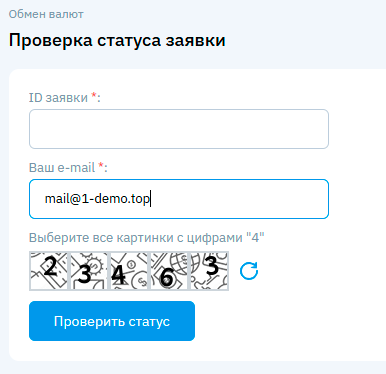Select the captcha picture showing digit 2
The height and width of the screenshot is (374, 386).
(49, 271)
